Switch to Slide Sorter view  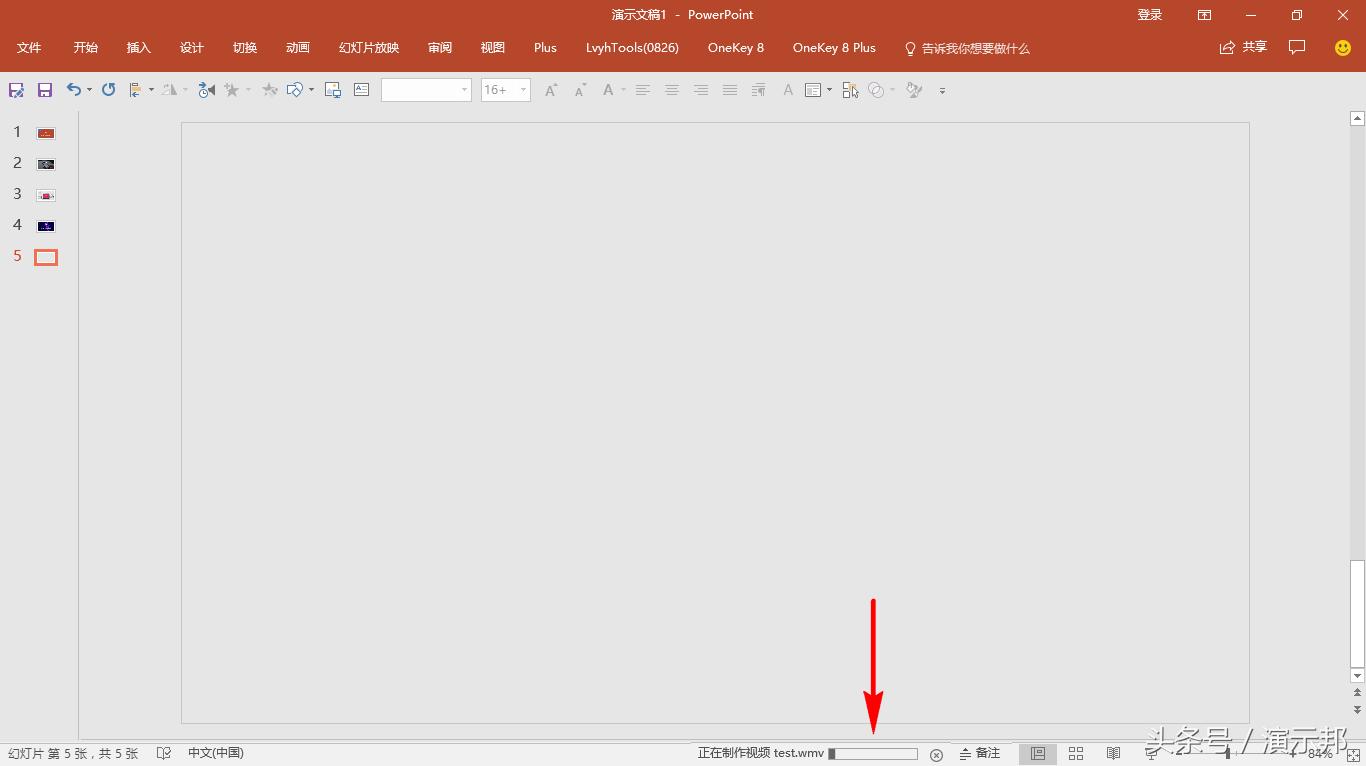click(1076, 754)
